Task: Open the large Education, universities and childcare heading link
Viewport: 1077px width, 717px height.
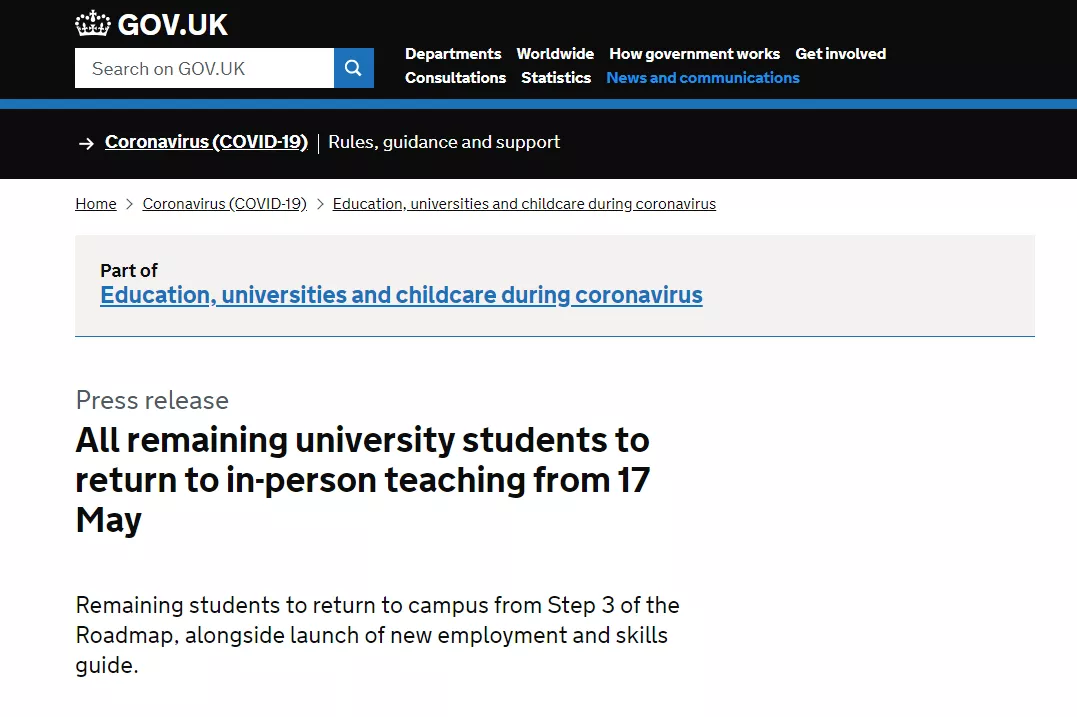Action: click(401, 295)
